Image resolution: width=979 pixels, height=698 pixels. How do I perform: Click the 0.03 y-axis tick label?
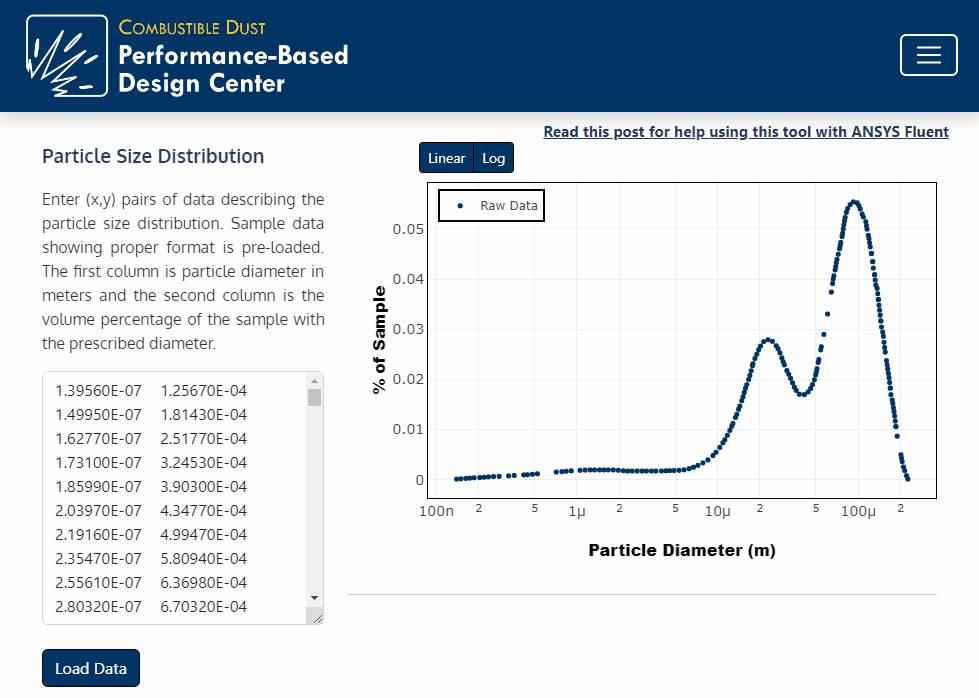click(408, 329)
